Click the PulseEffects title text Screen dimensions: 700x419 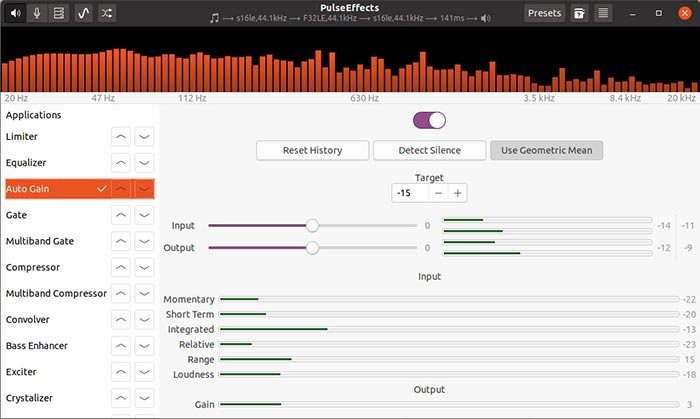click(x=350, y=8)
